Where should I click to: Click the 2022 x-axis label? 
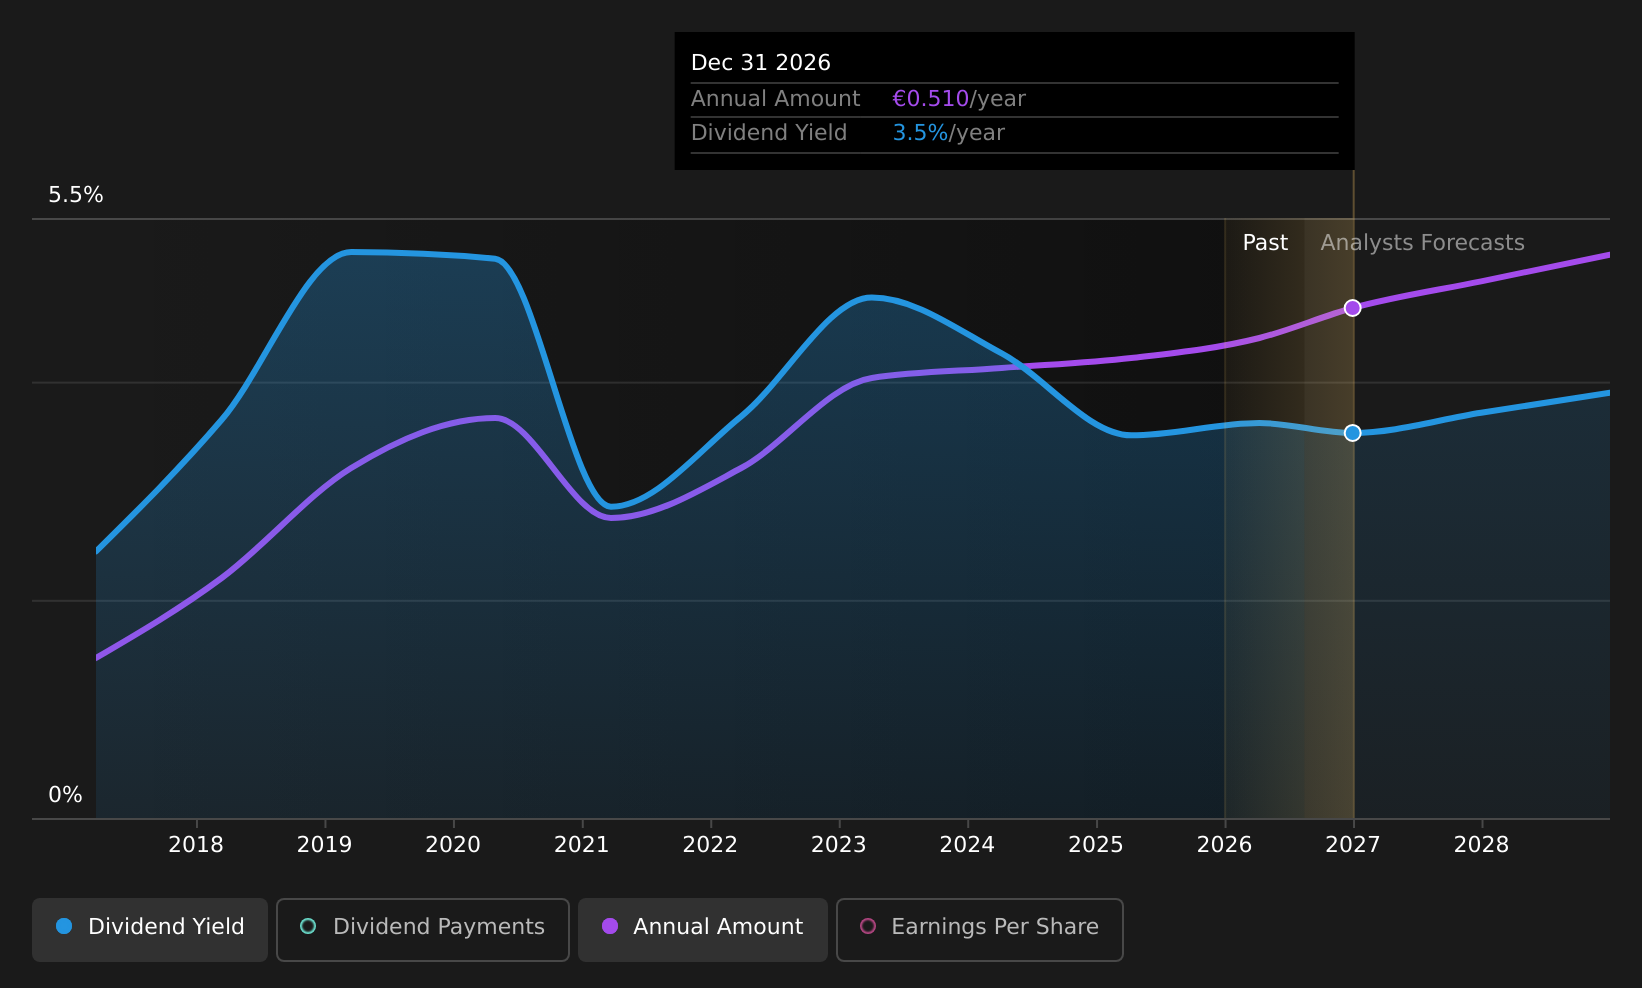[710, 845]
